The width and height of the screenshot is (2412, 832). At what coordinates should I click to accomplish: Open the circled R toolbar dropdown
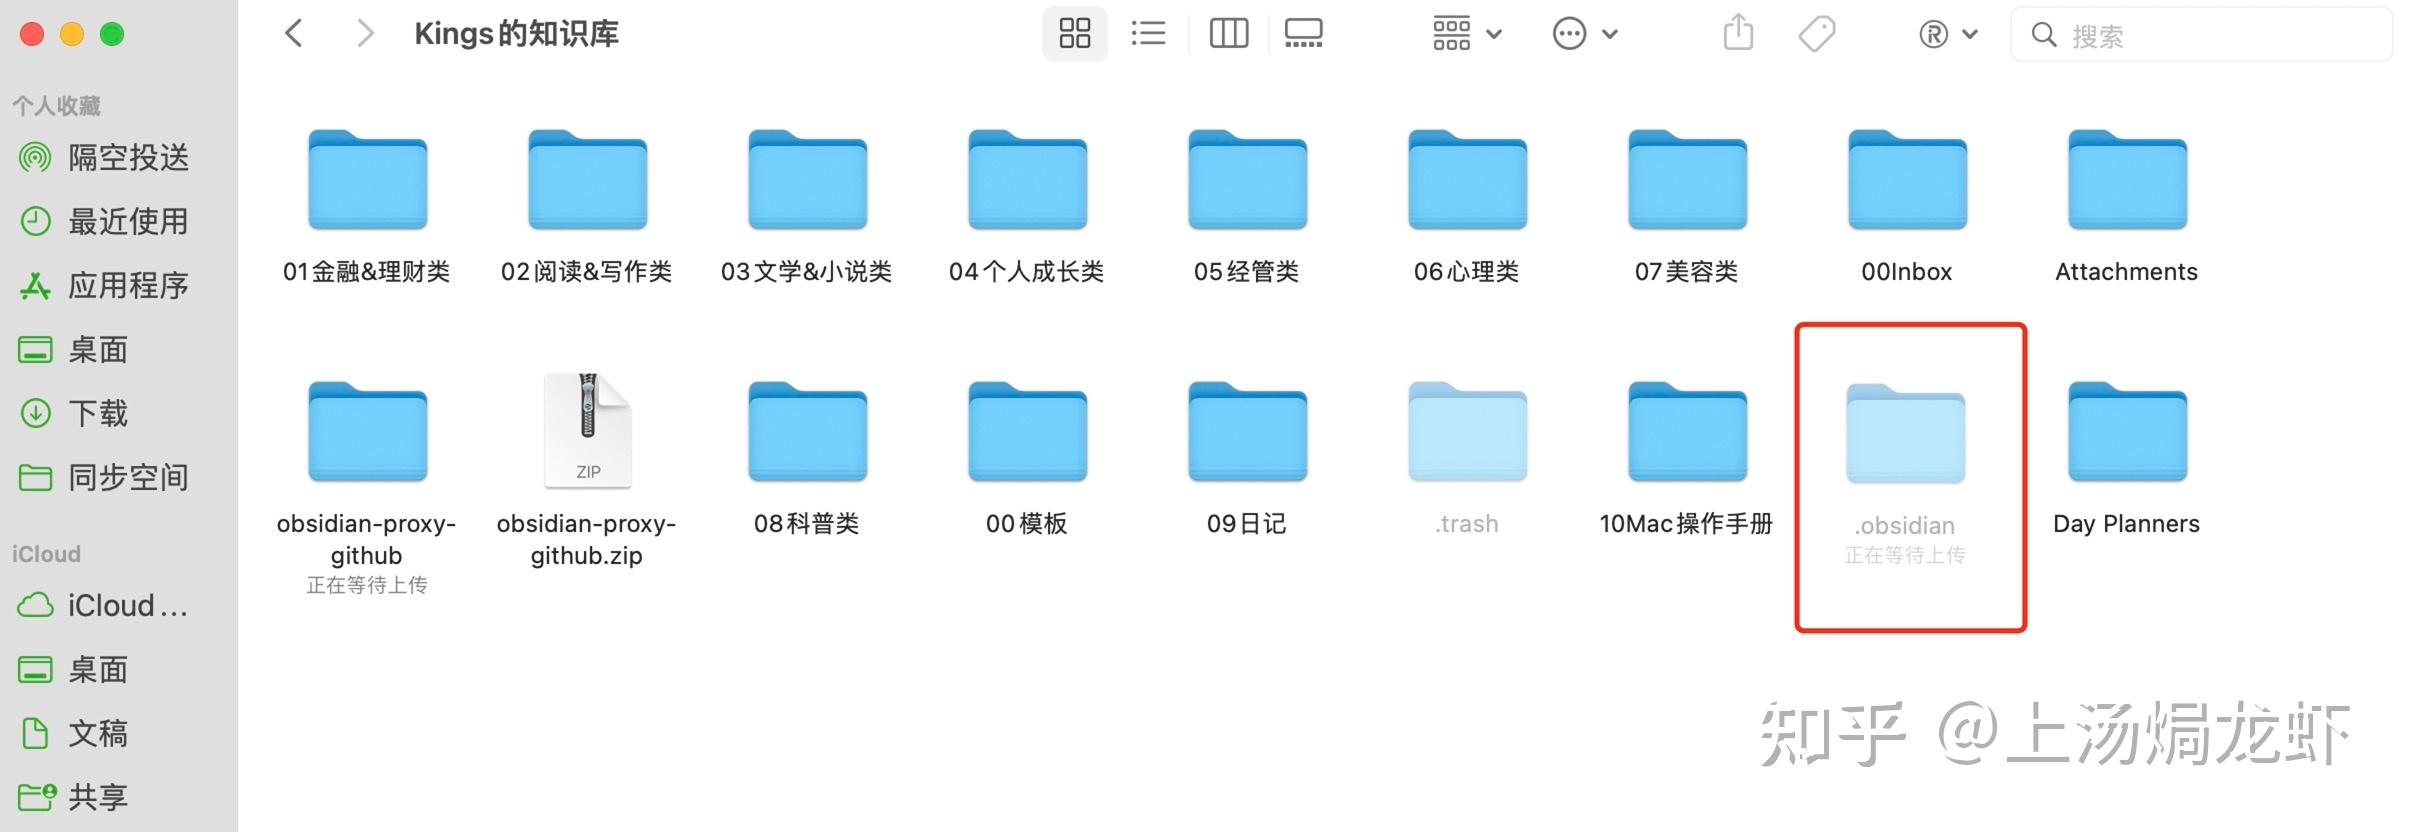click(x=1948, y=34)
